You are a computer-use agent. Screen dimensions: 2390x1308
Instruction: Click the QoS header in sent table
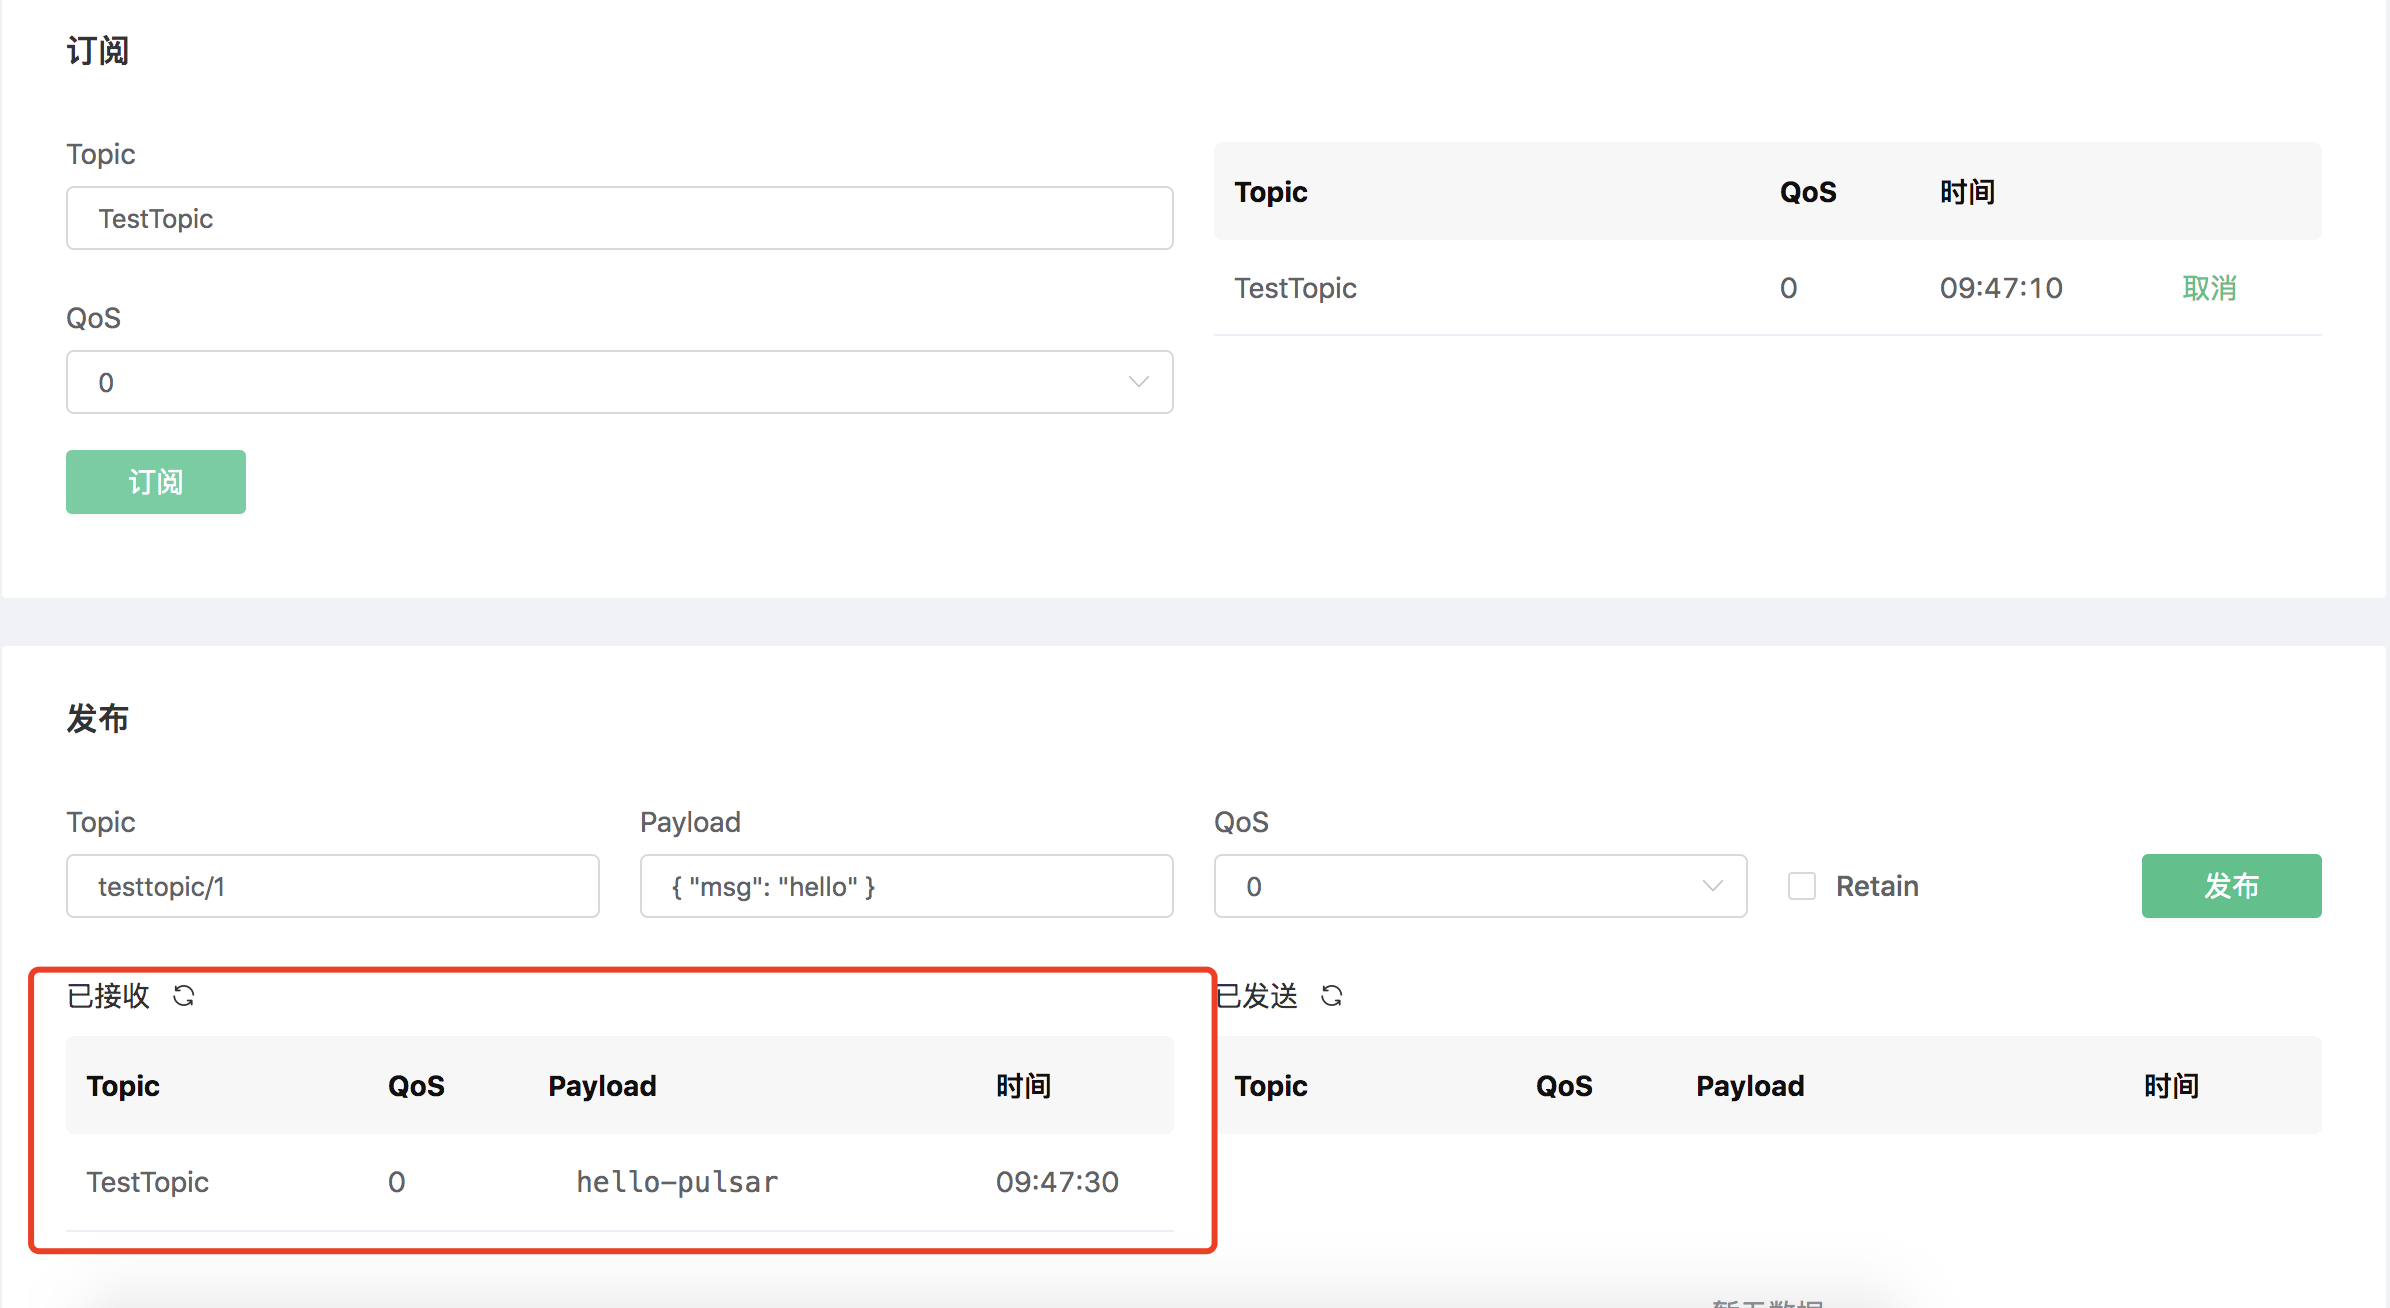1564,1086
